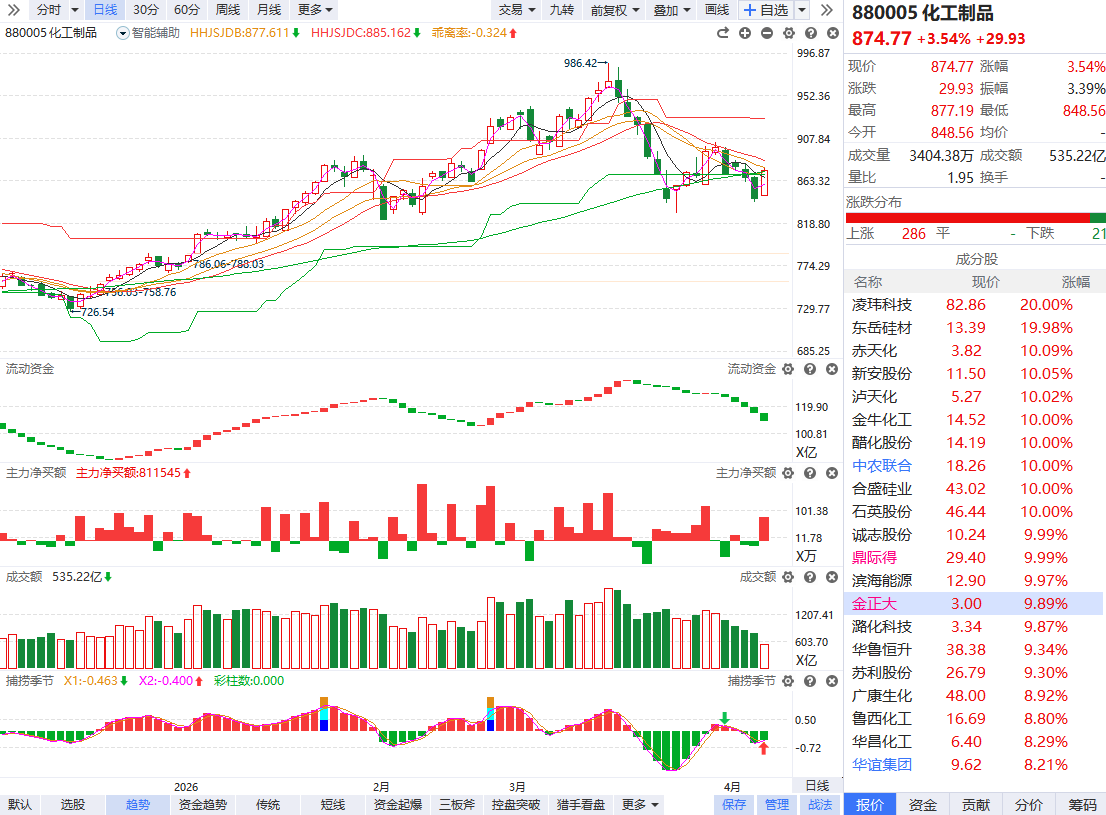
Task: Select 三板斧 indicator tab
Action: click(457, 805)
